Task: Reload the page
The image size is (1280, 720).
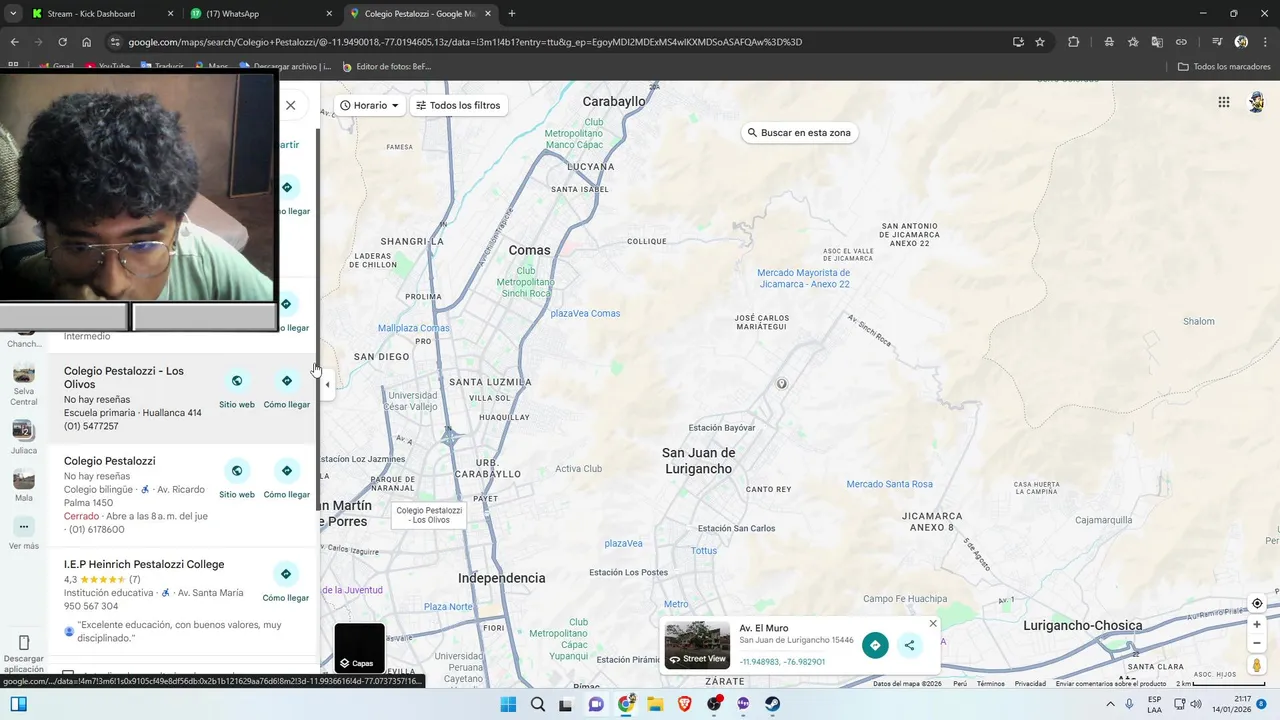Action: coord(62,42)
